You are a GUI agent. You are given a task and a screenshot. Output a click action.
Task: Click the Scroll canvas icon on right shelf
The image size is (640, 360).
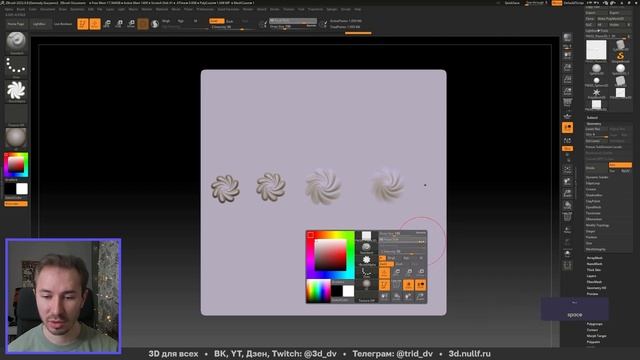coord(567,55)
